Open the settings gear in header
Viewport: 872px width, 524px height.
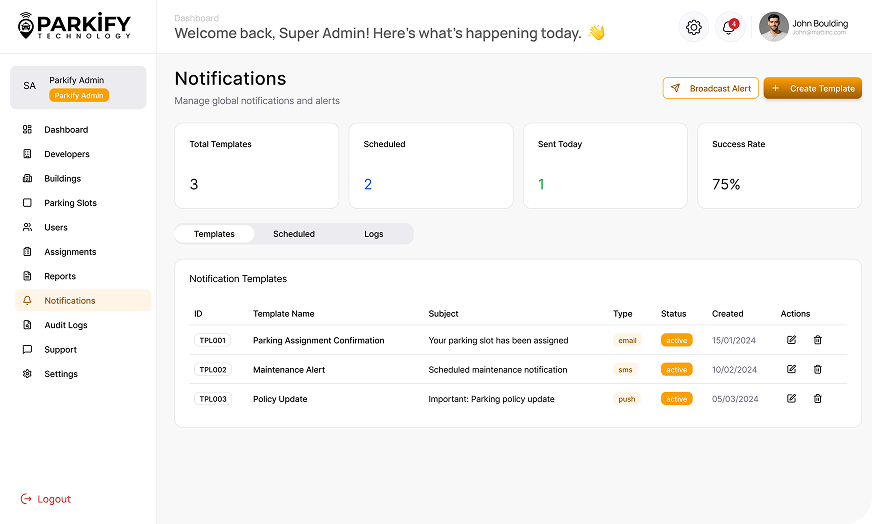point(694,27)
